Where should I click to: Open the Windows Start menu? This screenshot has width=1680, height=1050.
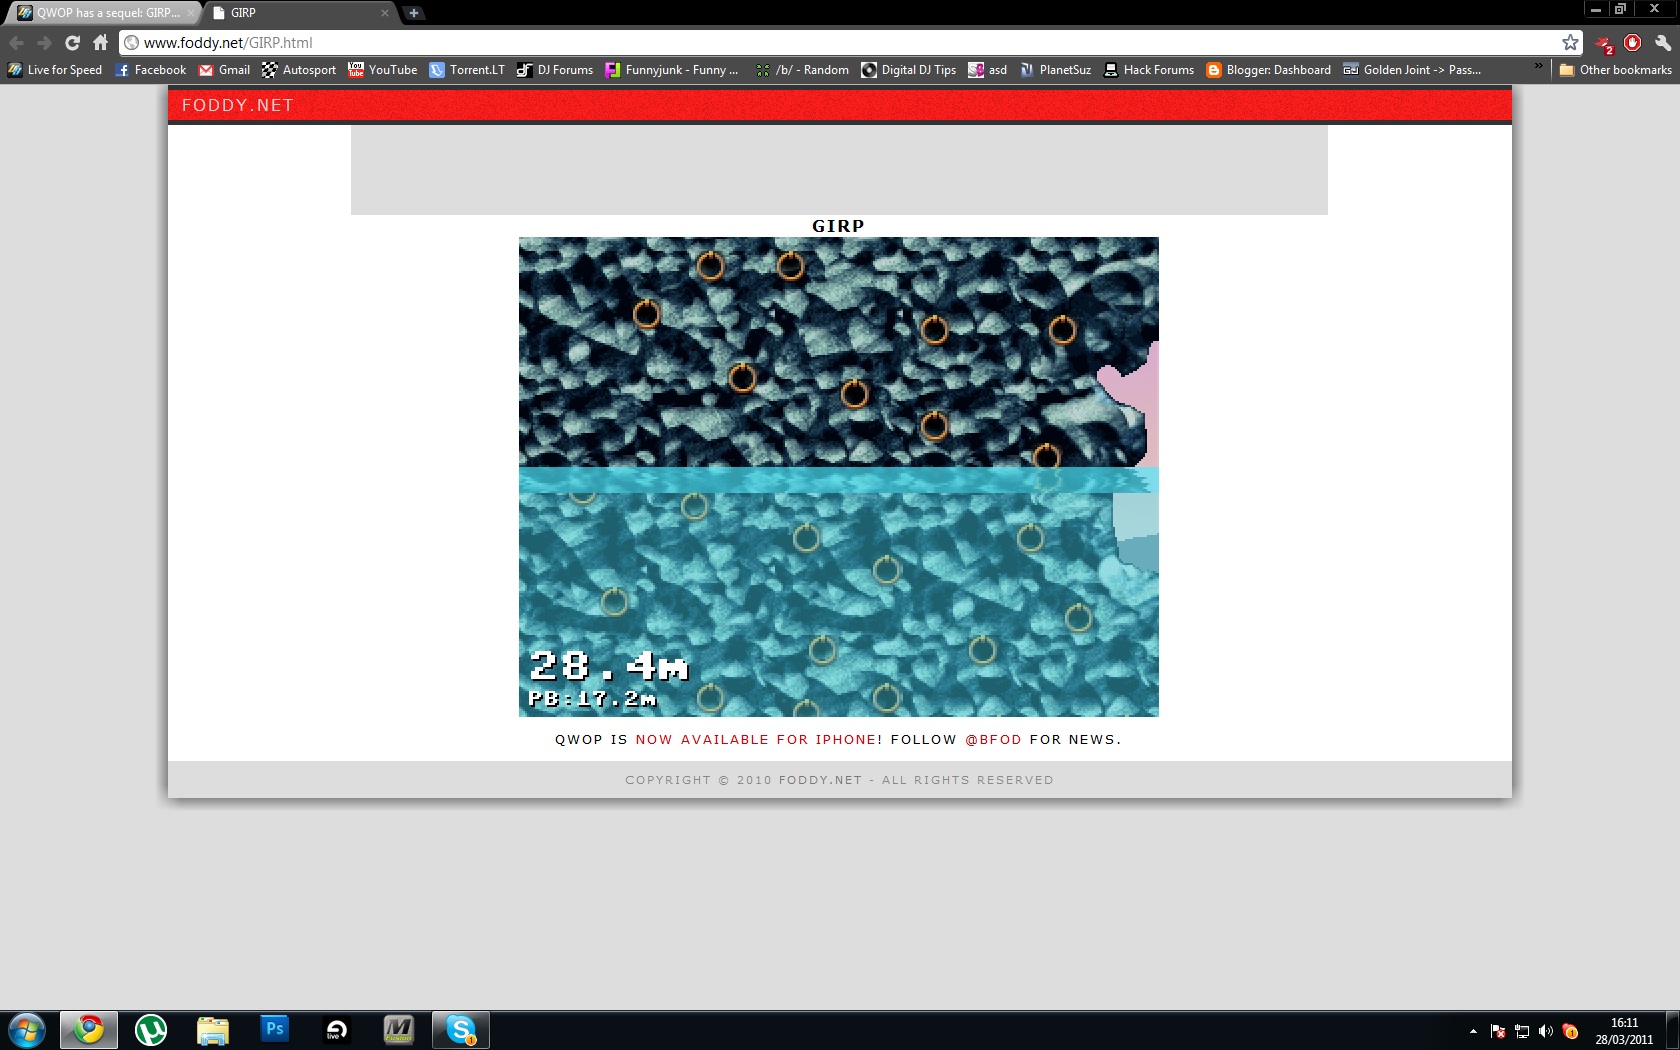click(x=27, y=1030)
